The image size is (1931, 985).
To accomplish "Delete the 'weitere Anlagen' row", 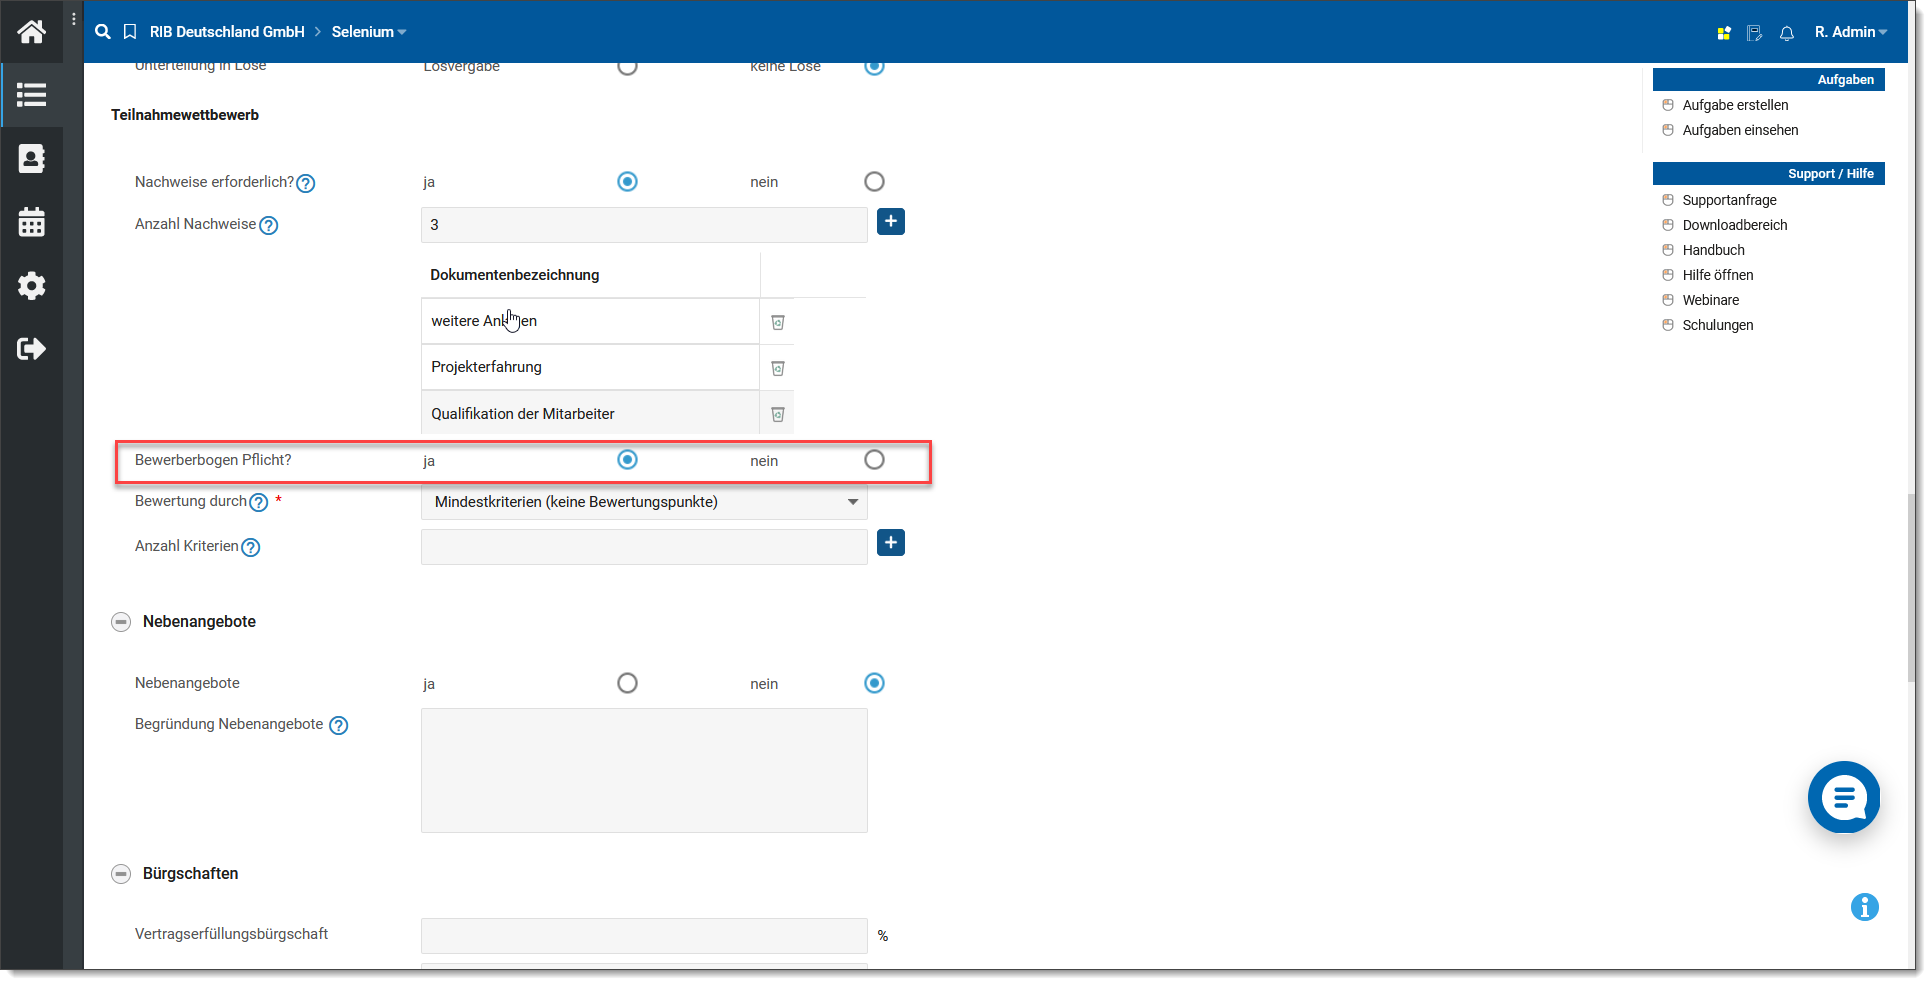I will (x=778, y=322).
